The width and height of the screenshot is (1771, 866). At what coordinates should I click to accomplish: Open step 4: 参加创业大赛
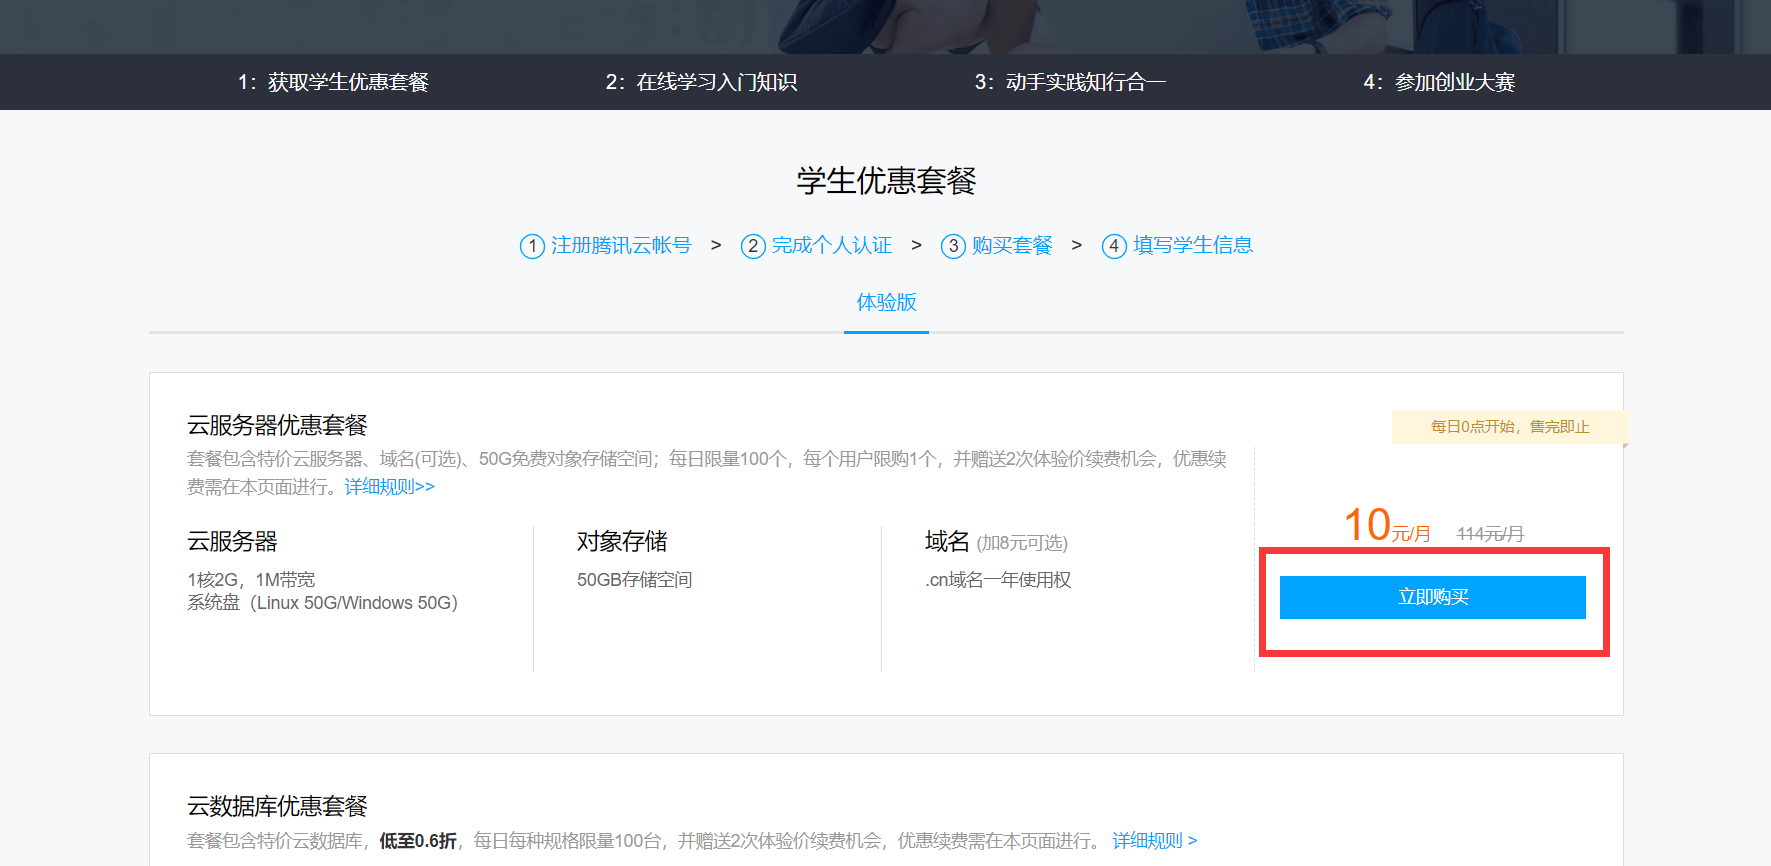(x=1439, y=82)
